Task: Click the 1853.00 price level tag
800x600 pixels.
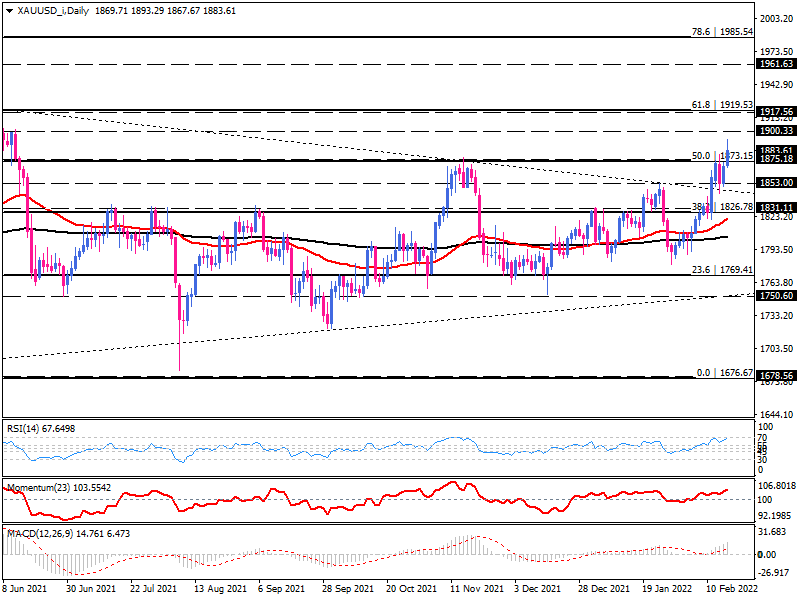Action: click(x=776, y=183)
